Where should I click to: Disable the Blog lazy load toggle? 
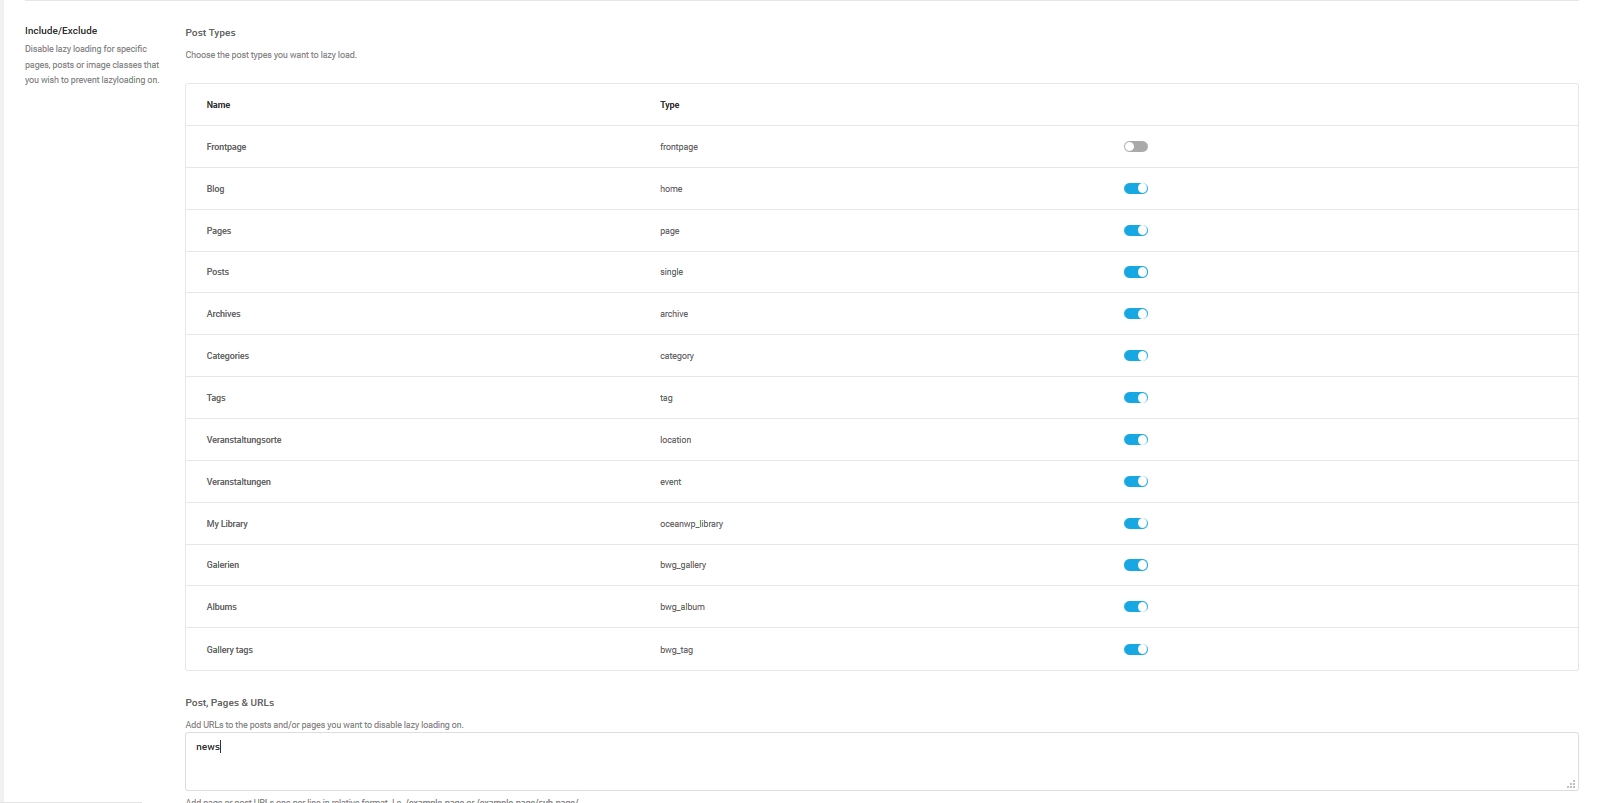point(1135,189)
